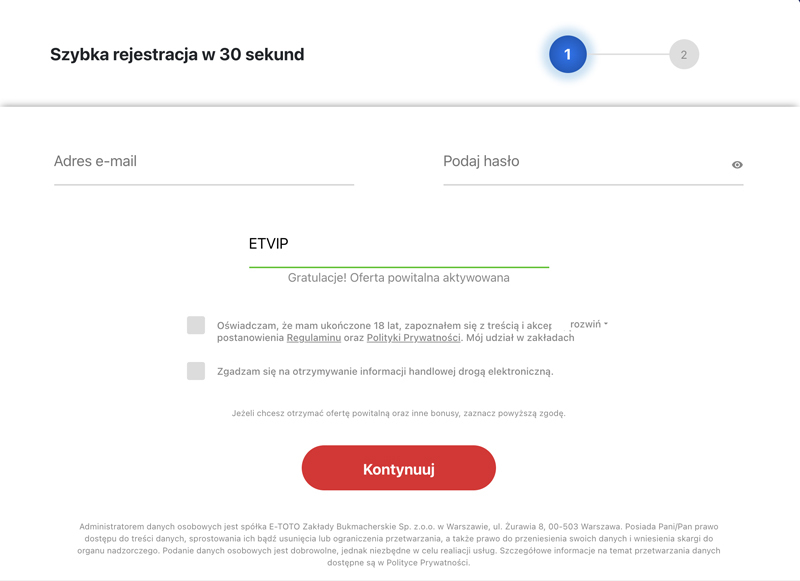
Task: Click the Zgadzam się marketing consent text
Action: (385, 371)
